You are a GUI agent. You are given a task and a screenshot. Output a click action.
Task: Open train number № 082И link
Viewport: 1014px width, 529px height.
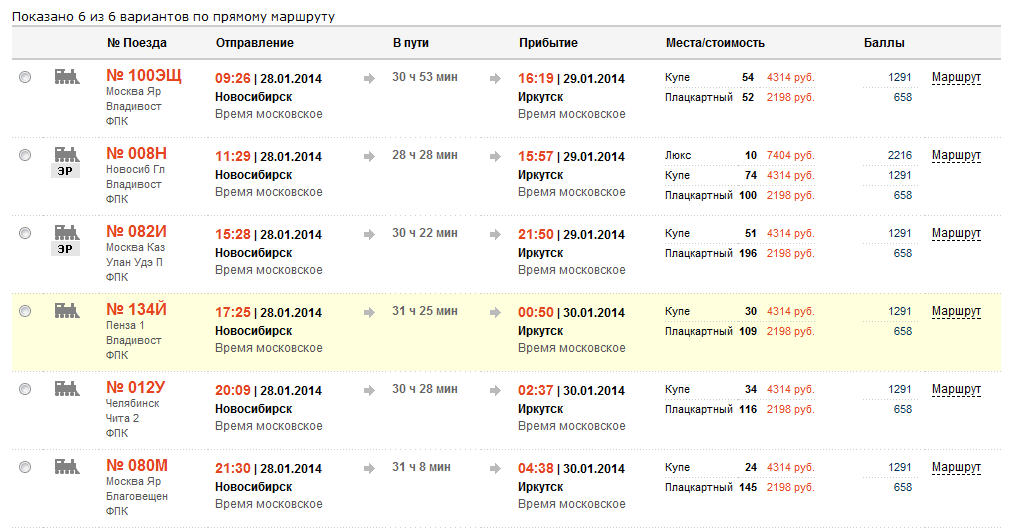pyautogui.click(x=136, y=231)
